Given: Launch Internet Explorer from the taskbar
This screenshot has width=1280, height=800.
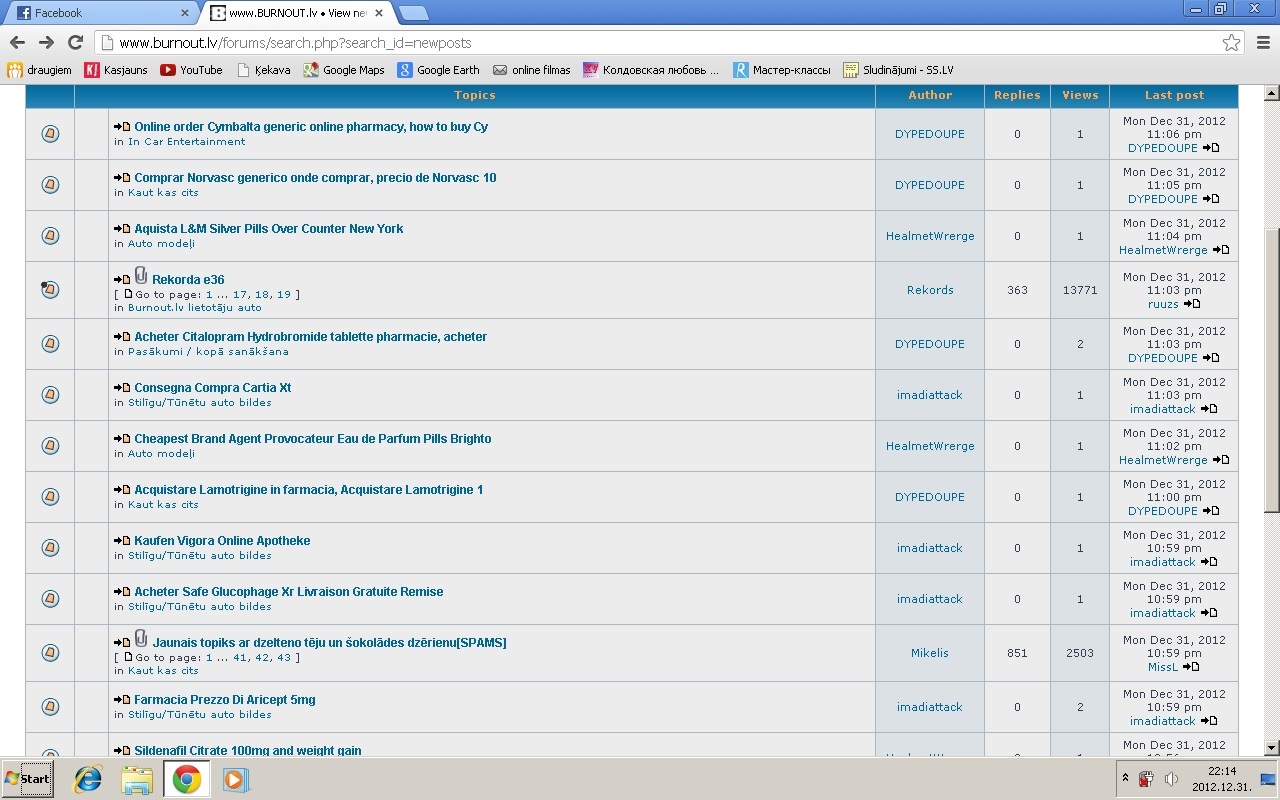Looking at the screenshot, I should click(x=88, y=779).
